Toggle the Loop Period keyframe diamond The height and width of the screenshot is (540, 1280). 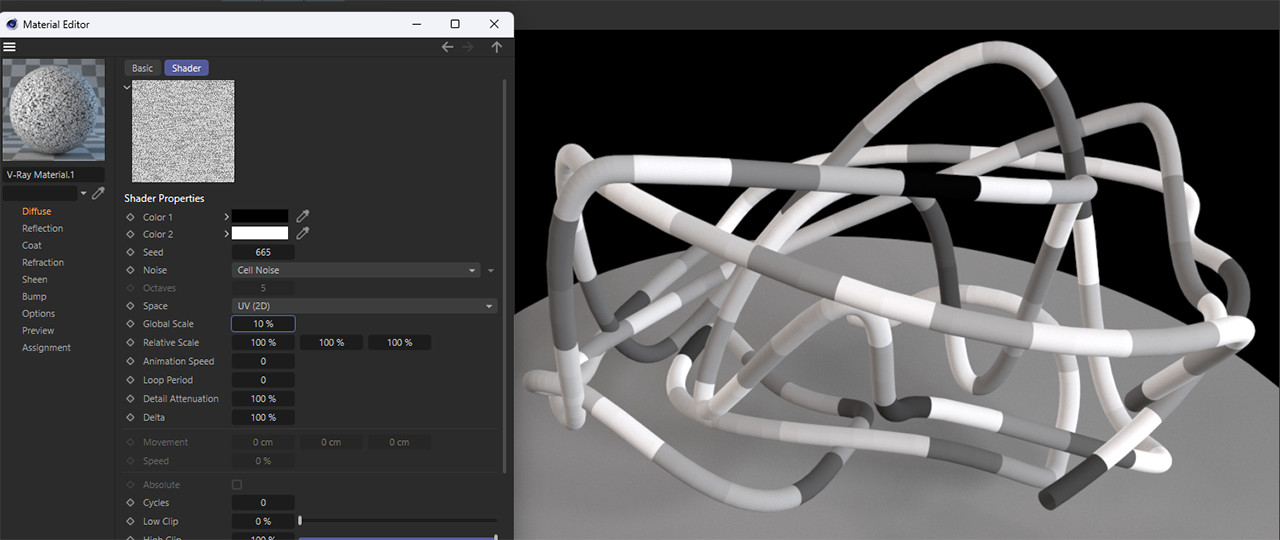(130, 380)
